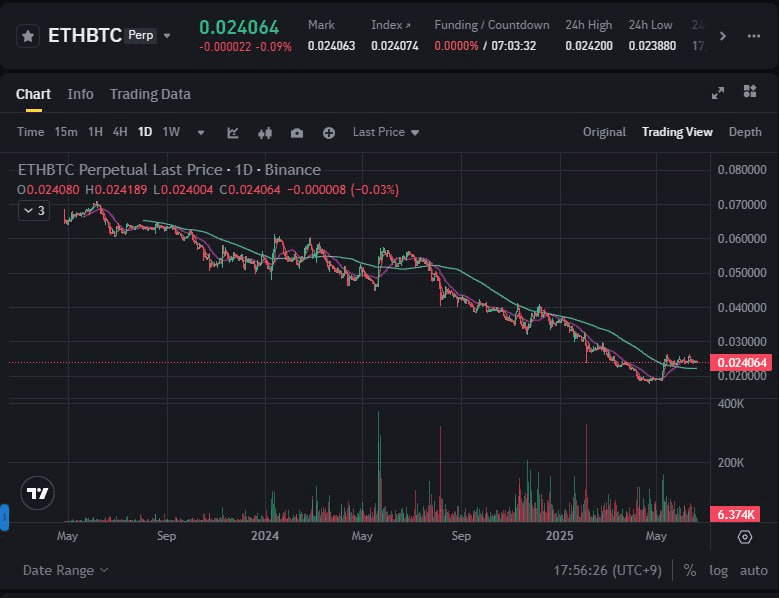Change the candlestick chart style
Image resolution: width=779 pixels, height=598 pixels.
point(265,133)
